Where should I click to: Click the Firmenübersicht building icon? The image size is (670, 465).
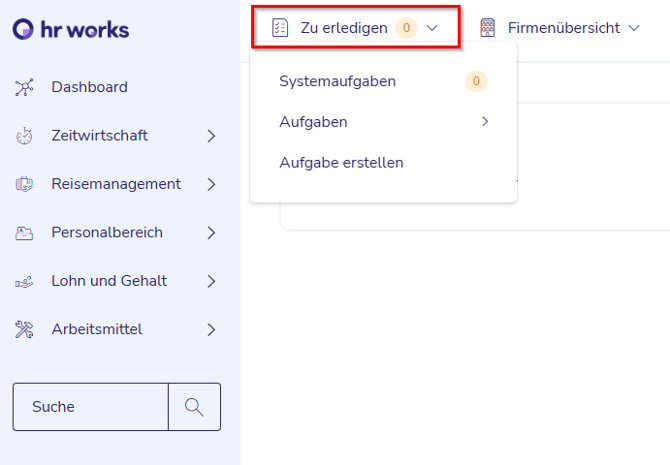(488, 28)
